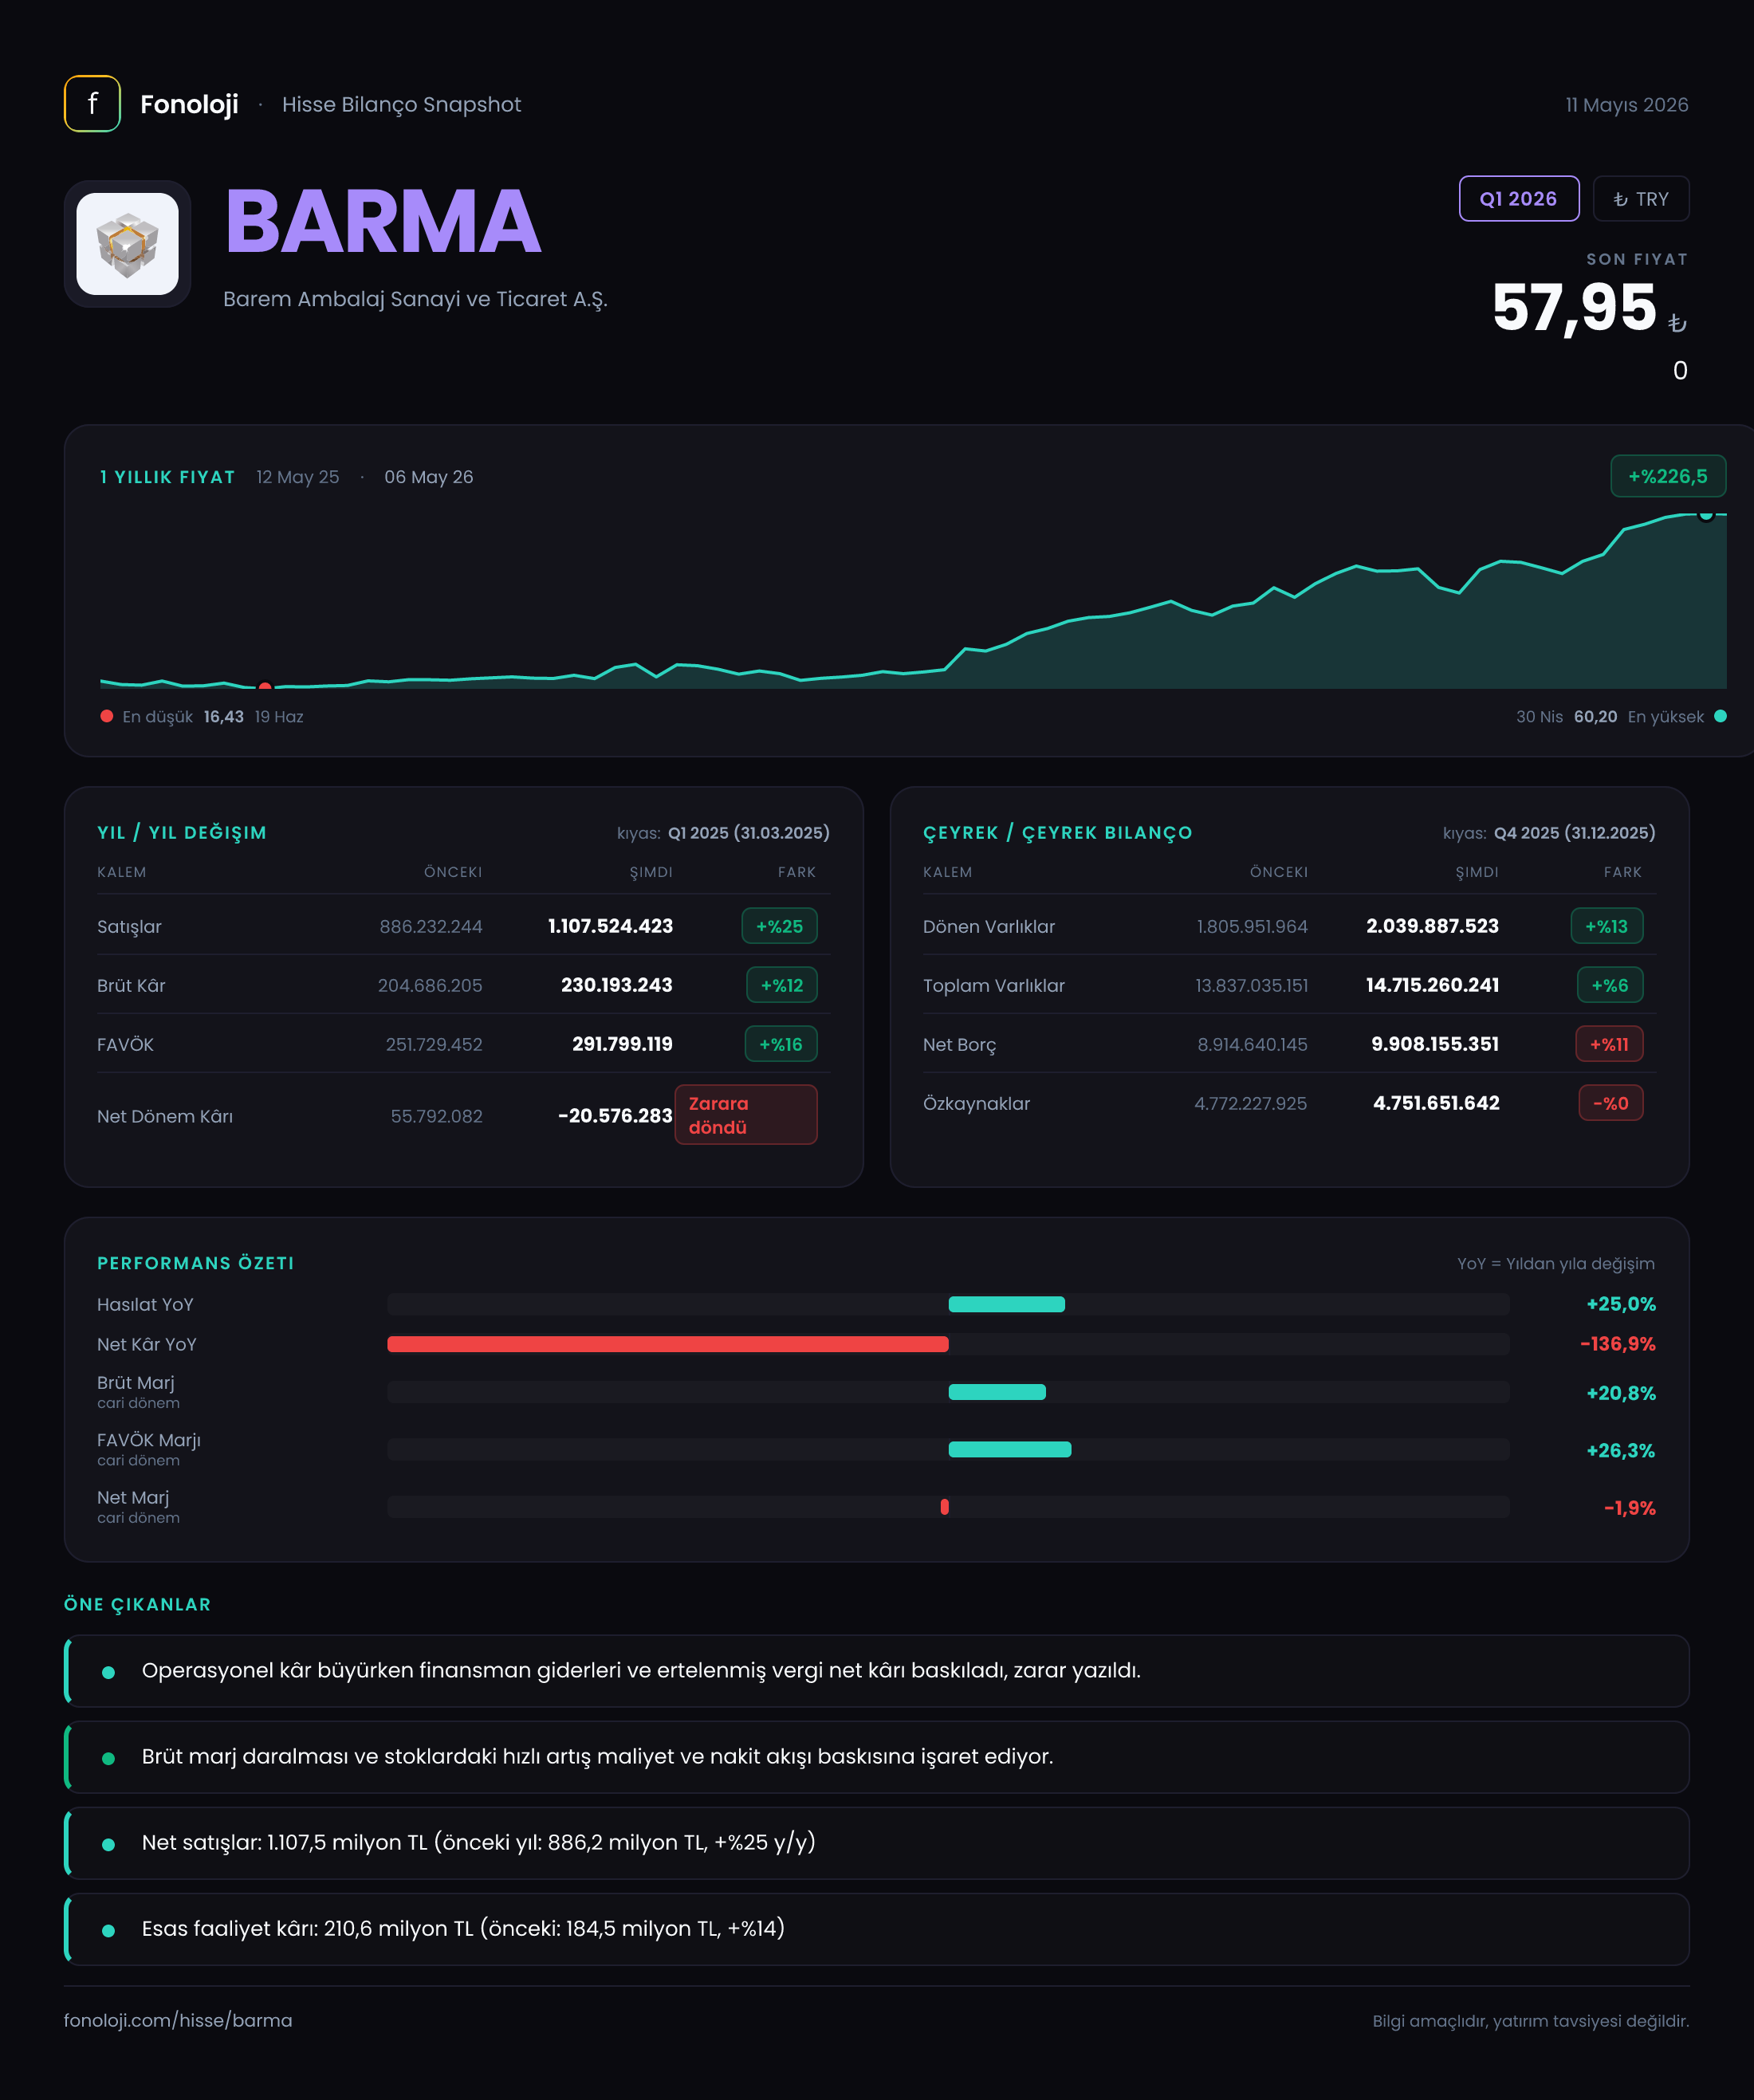The height and width of the screenshot is (2100, 1754).
Task: Click the Net satışlar highlight card
Action: click(x=877, y=1843)
